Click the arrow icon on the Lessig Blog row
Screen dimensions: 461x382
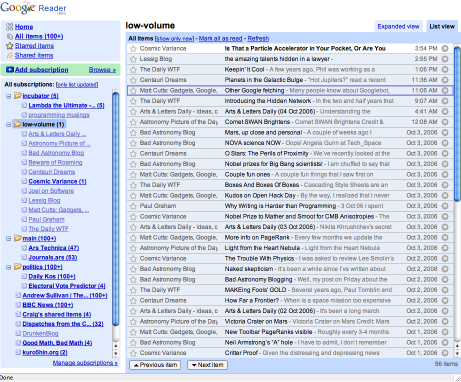(445, 59)
